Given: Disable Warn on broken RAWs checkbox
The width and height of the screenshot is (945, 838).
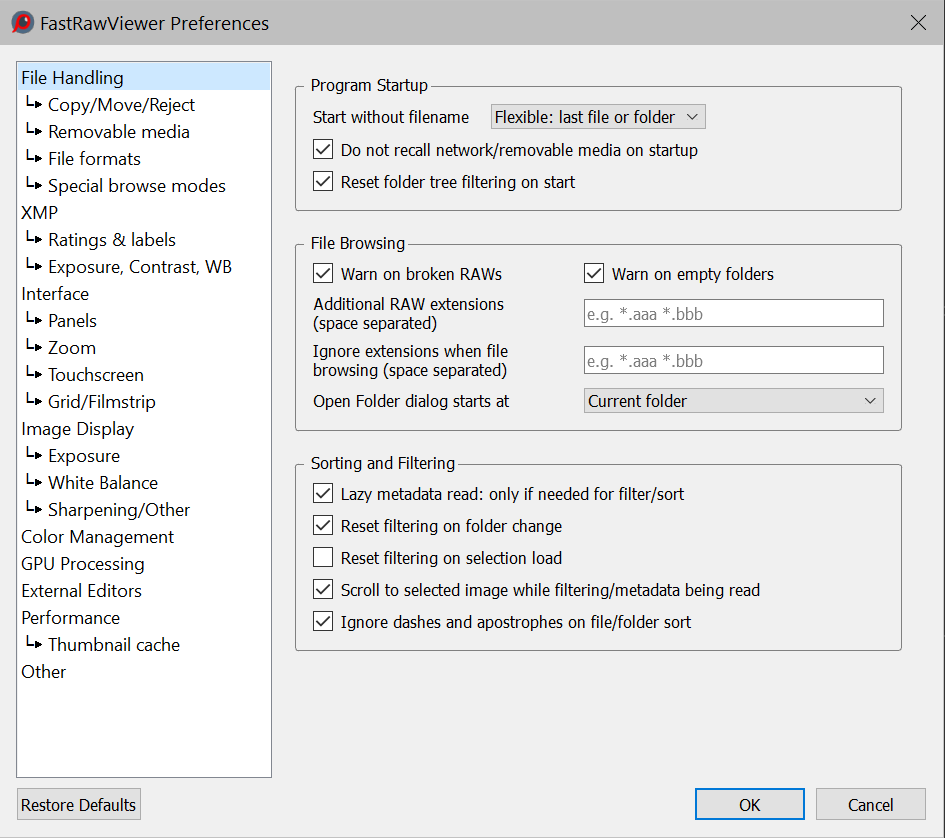Looking at the screenshot, I should click(x=323, y=274).
